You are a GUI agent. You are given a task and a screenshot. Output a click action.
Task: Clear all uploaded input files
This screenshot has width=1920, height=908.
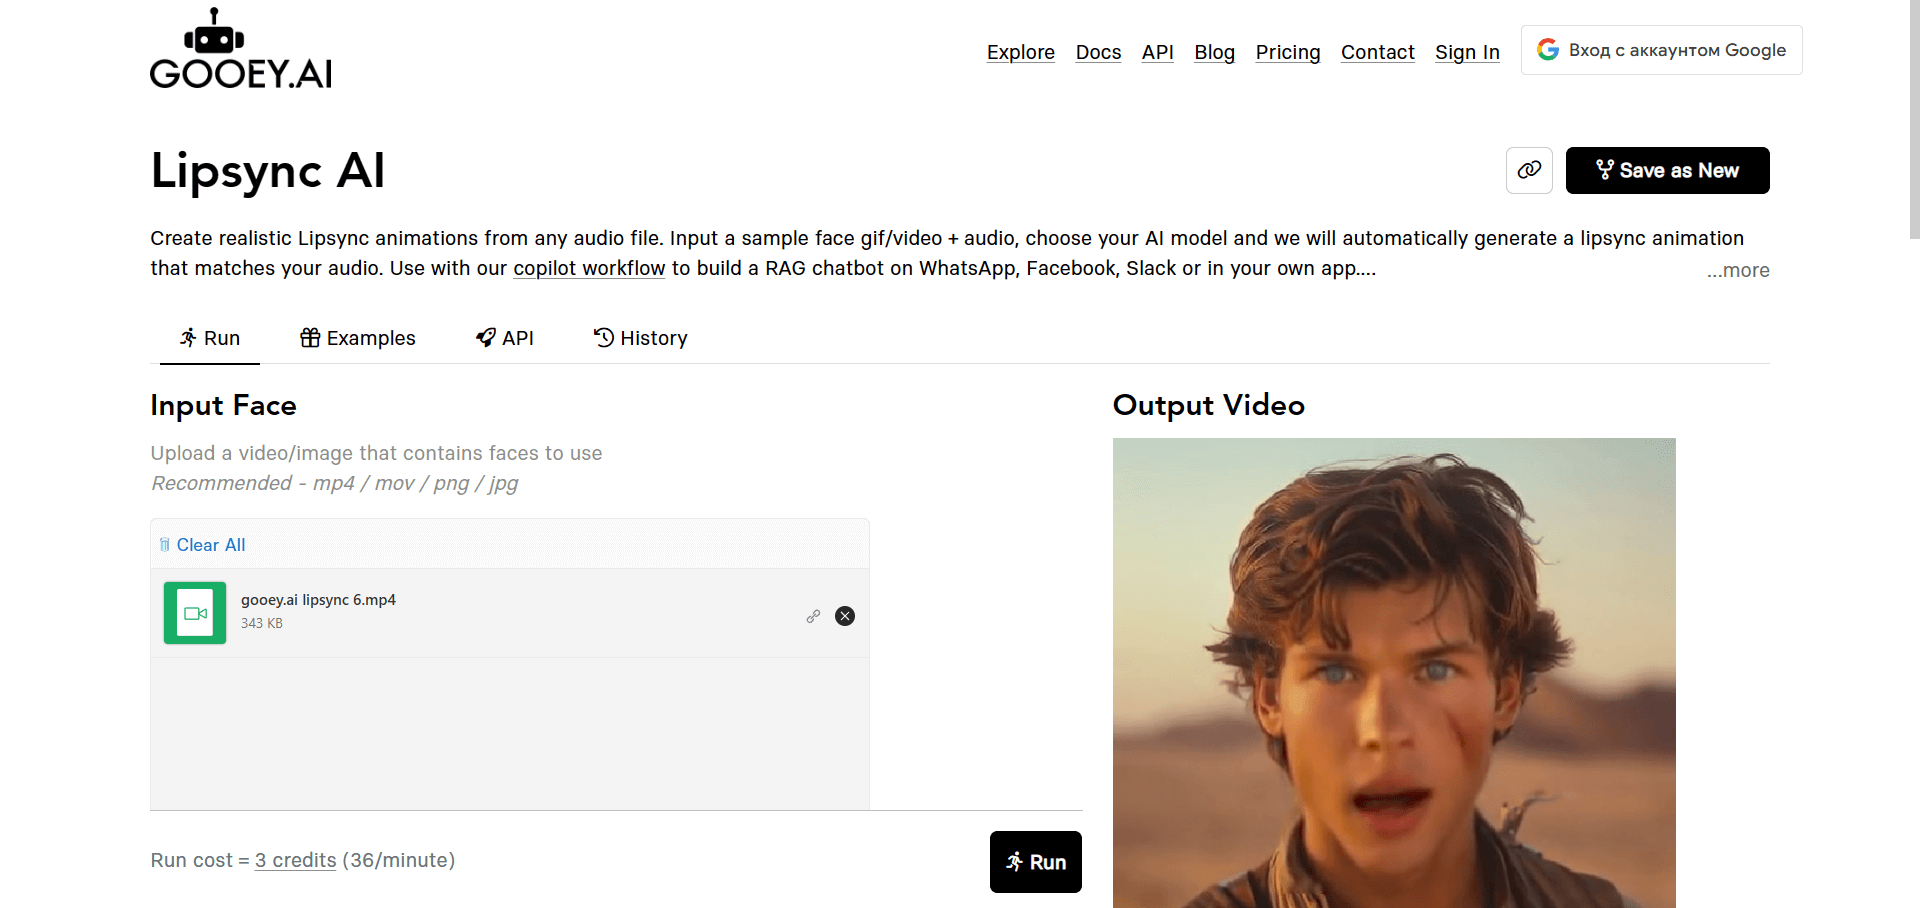point(203,545)
